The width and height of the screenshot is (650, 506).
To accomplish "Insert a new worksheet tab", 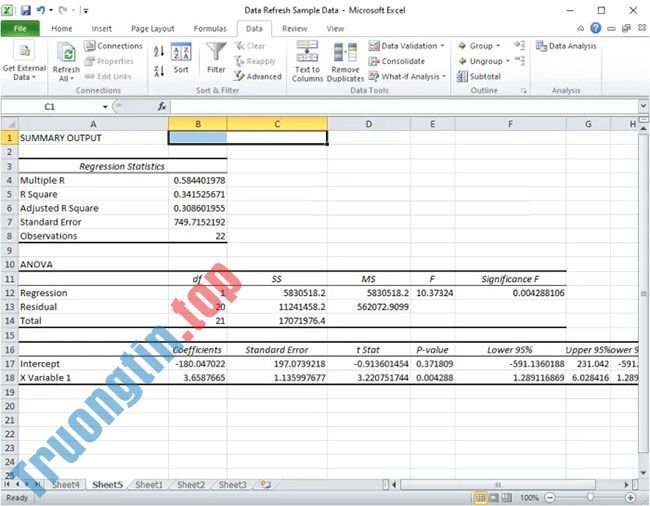I will (x=265, y=484).
